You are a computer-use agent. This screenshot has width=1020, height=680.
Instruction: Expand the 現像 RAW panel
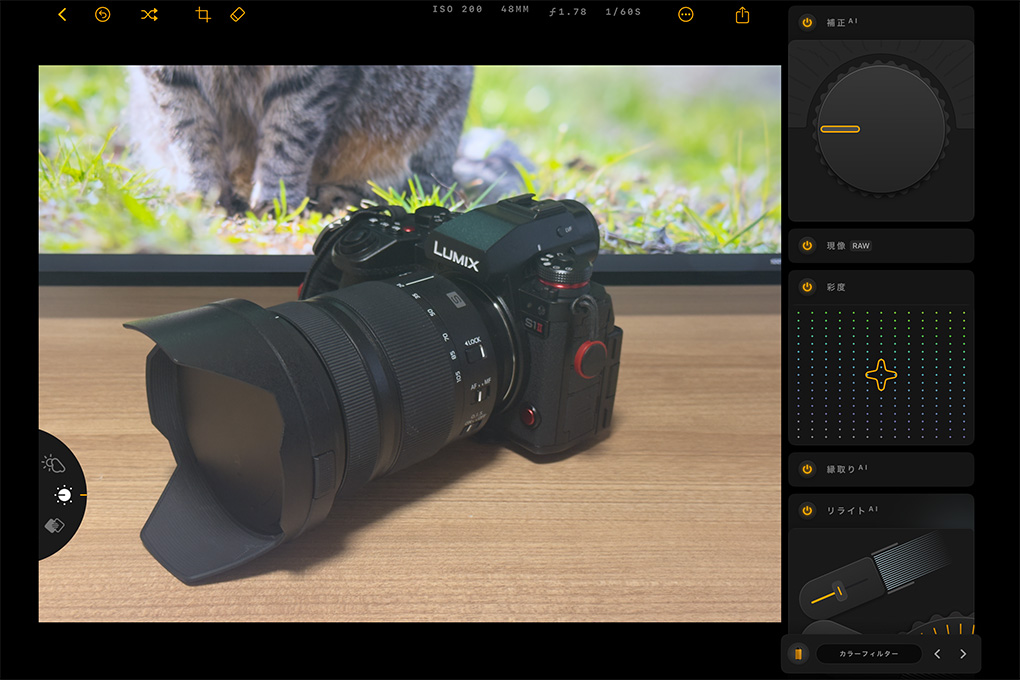pos(880,245)
